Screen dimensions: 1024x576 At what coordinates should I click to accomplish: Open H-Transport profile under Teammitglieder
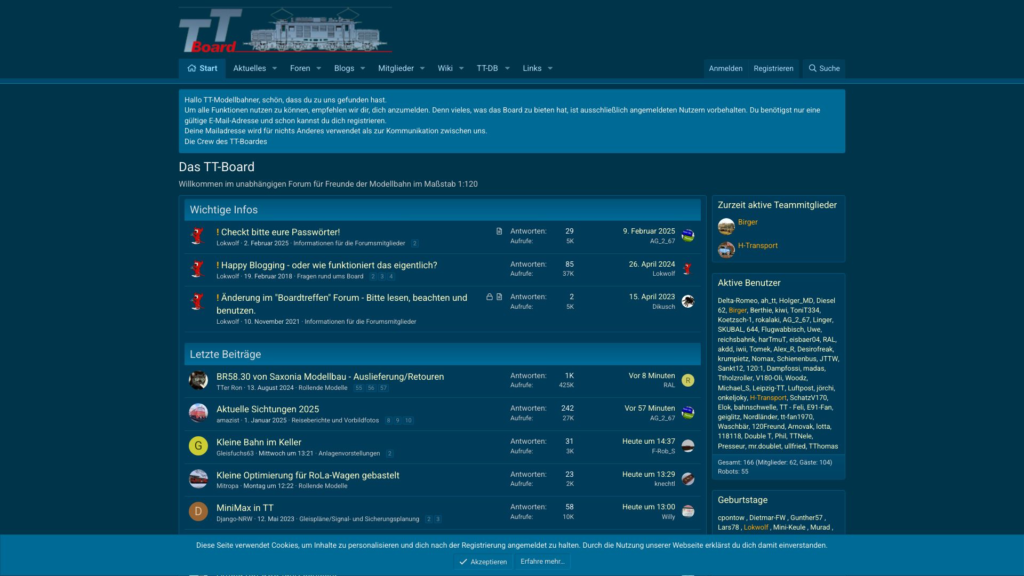point(758,246)
